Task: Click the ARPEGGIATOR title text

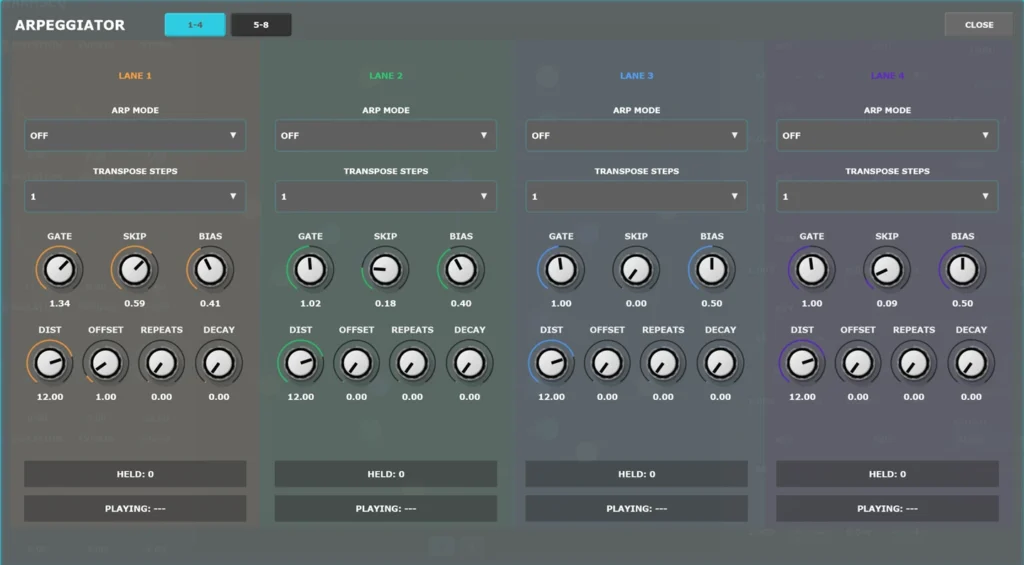Action: (x=70, y=25)
